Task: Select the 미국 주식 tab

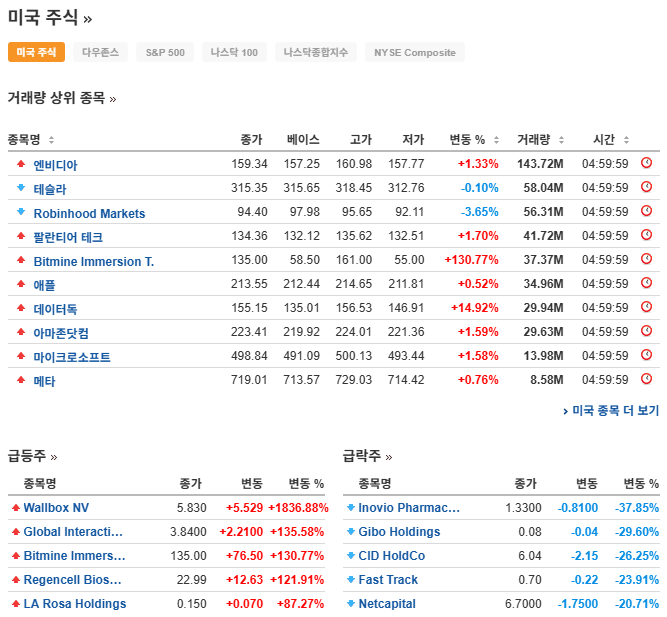Action: coord(36,52)
